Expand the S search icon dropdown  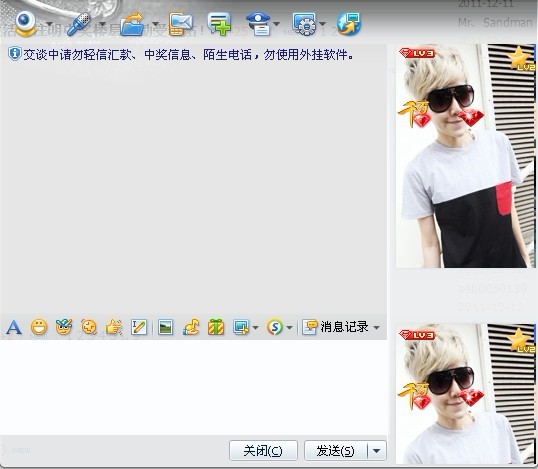(x=289, y=327)
